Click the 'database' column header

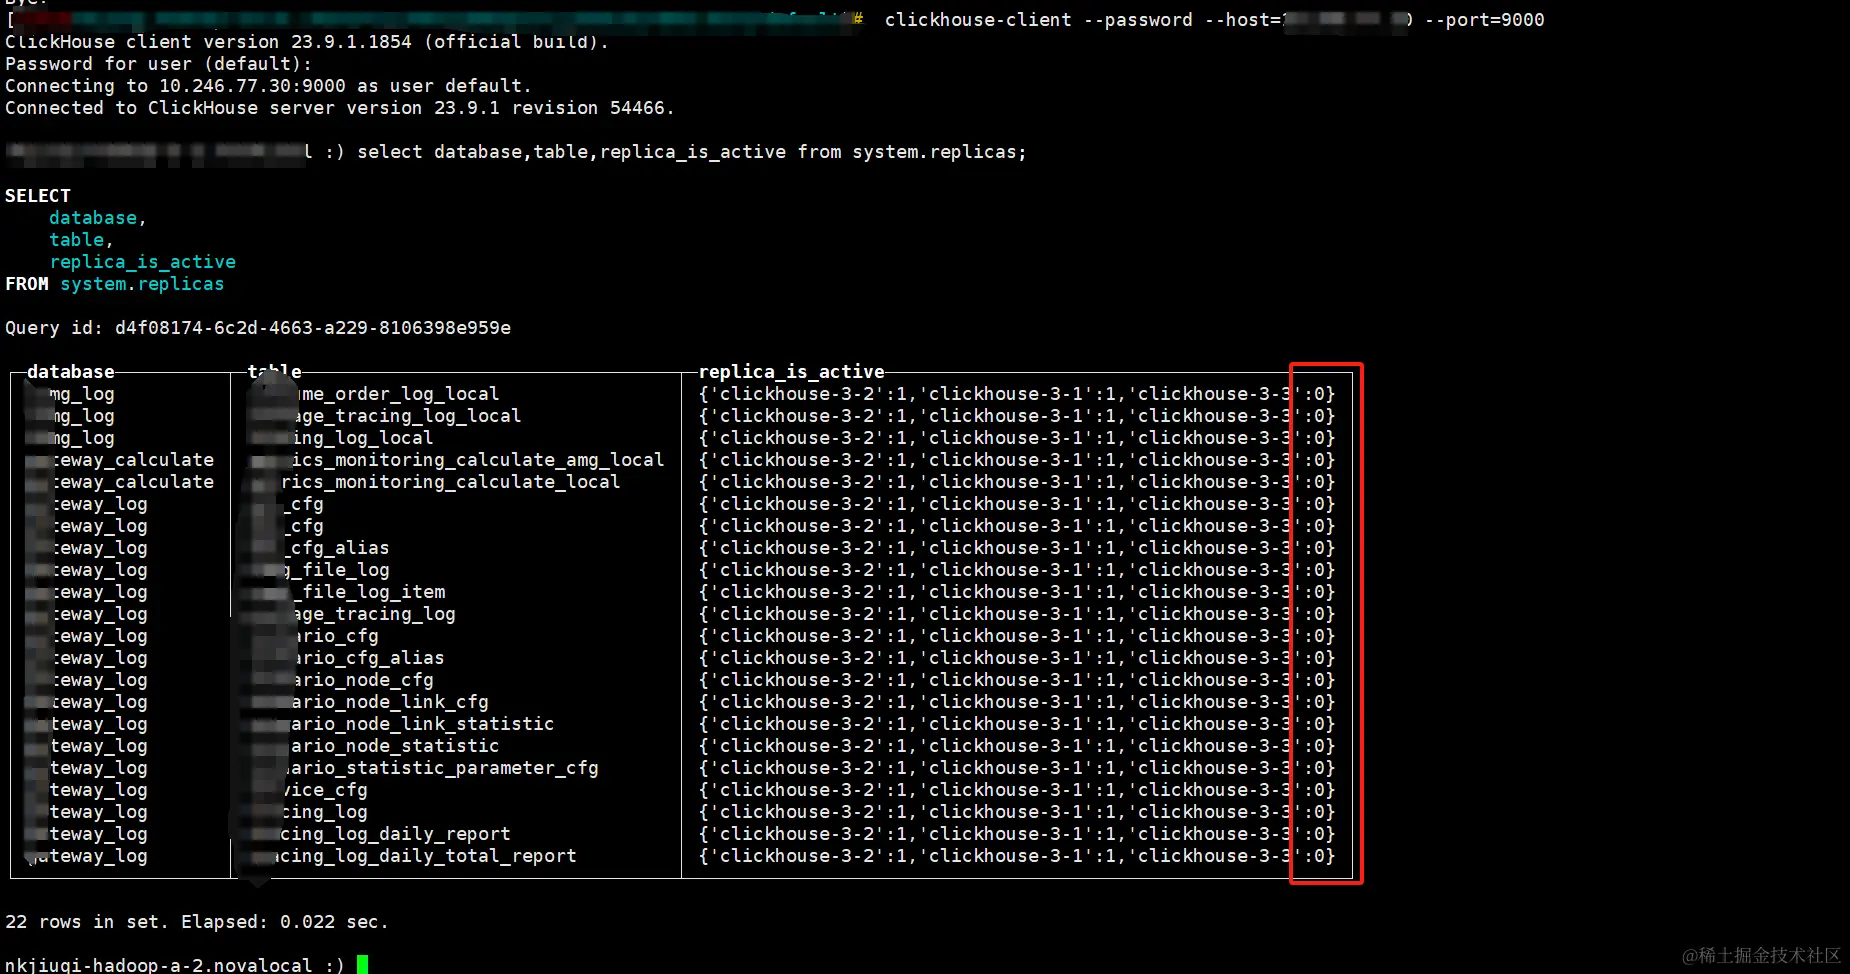click(71, 372)
